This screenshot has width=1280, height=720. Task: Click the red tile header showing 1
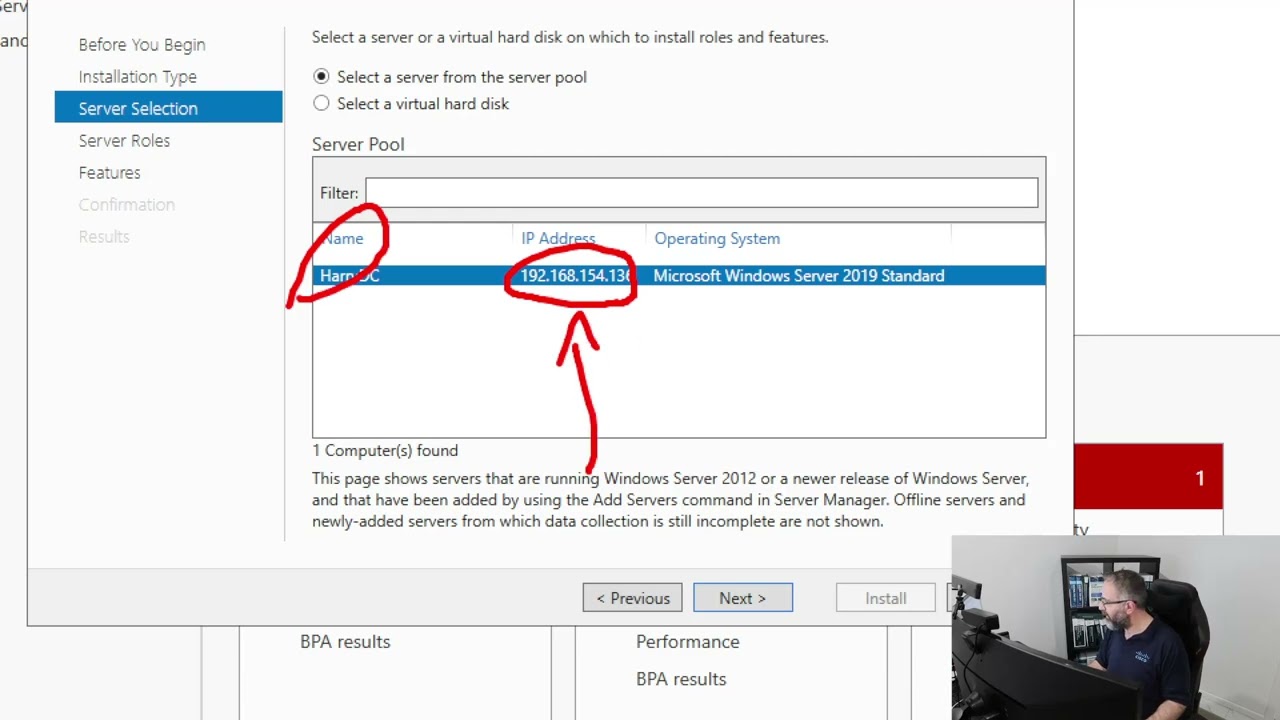click(1148, 478)
